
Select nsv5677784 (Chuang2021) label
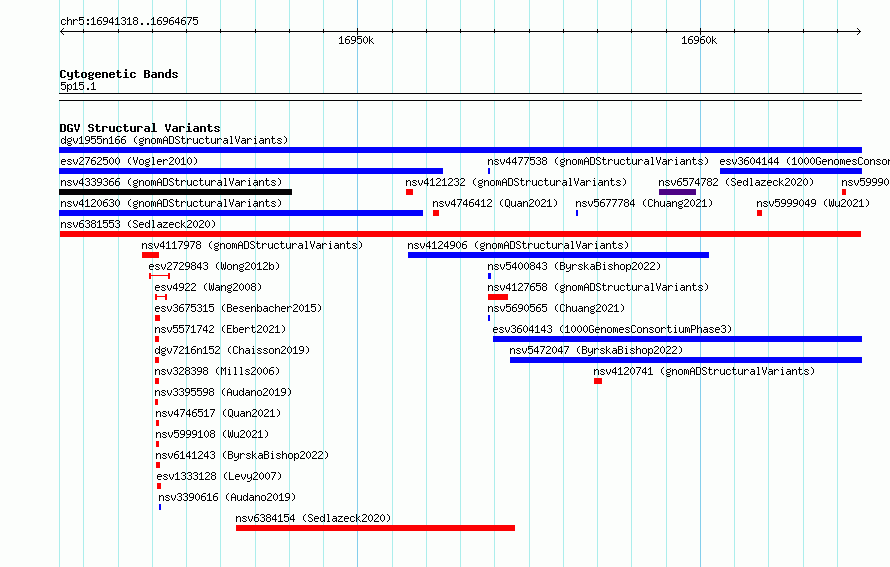pyautogui.click(x=644, y=203)
